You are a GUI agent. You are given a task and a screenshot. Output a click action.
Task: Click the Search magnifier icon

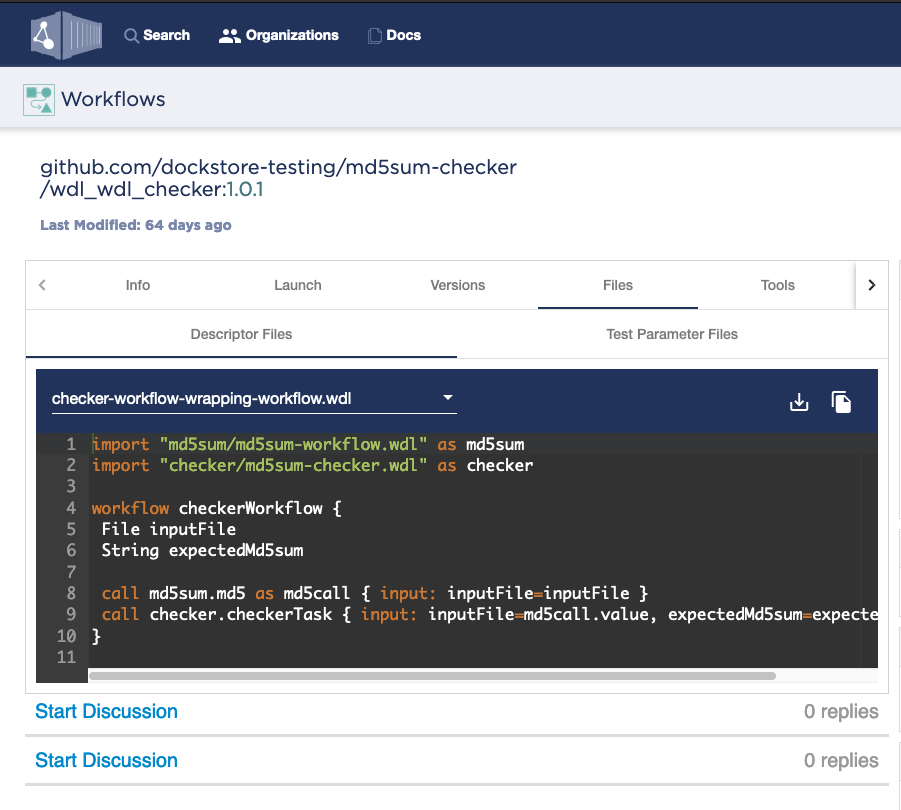coord(131,36)
